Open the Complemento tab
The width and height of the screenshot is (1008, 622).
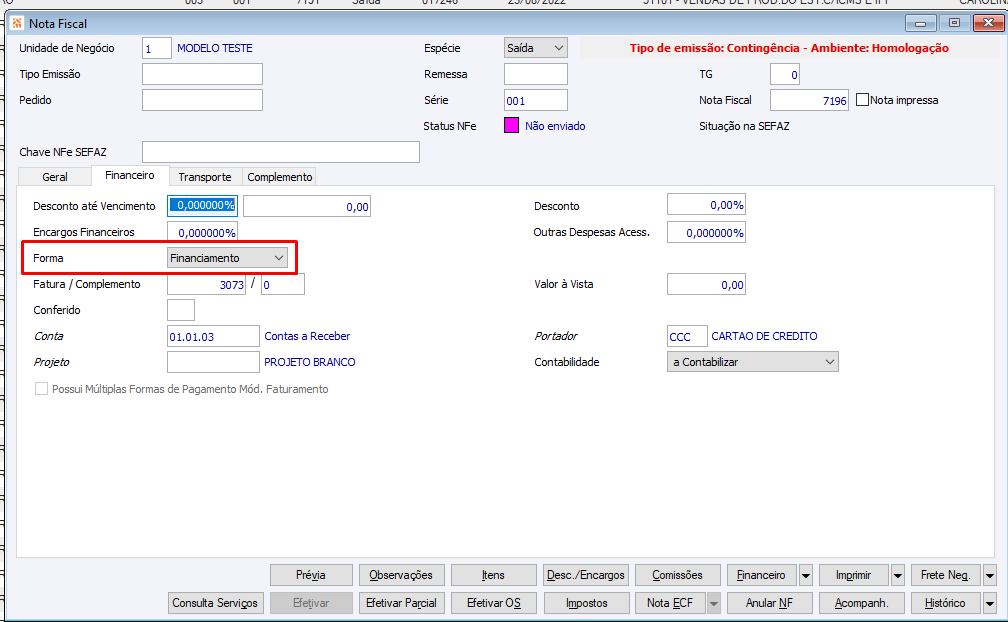(280, 177)
